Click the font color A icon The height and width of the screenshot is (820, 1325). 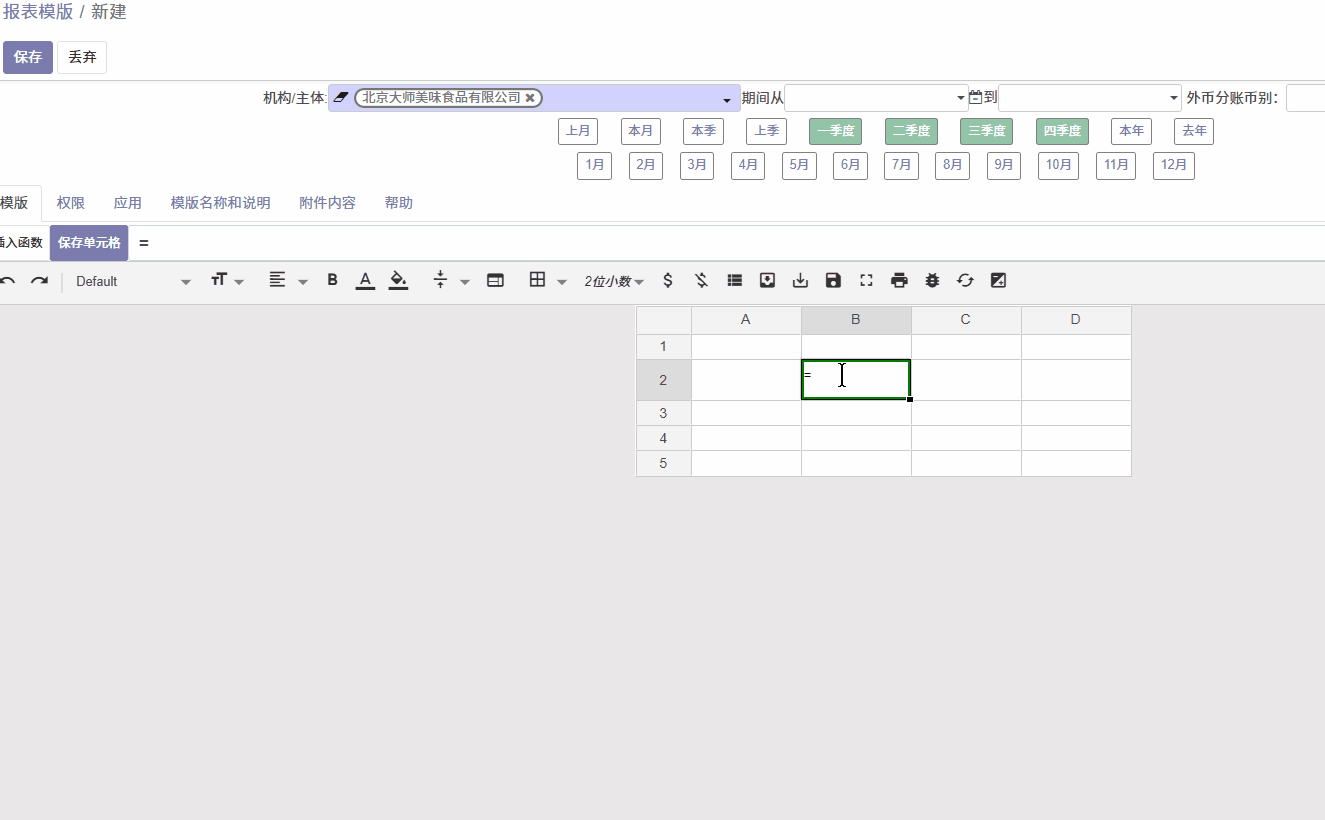366,281
